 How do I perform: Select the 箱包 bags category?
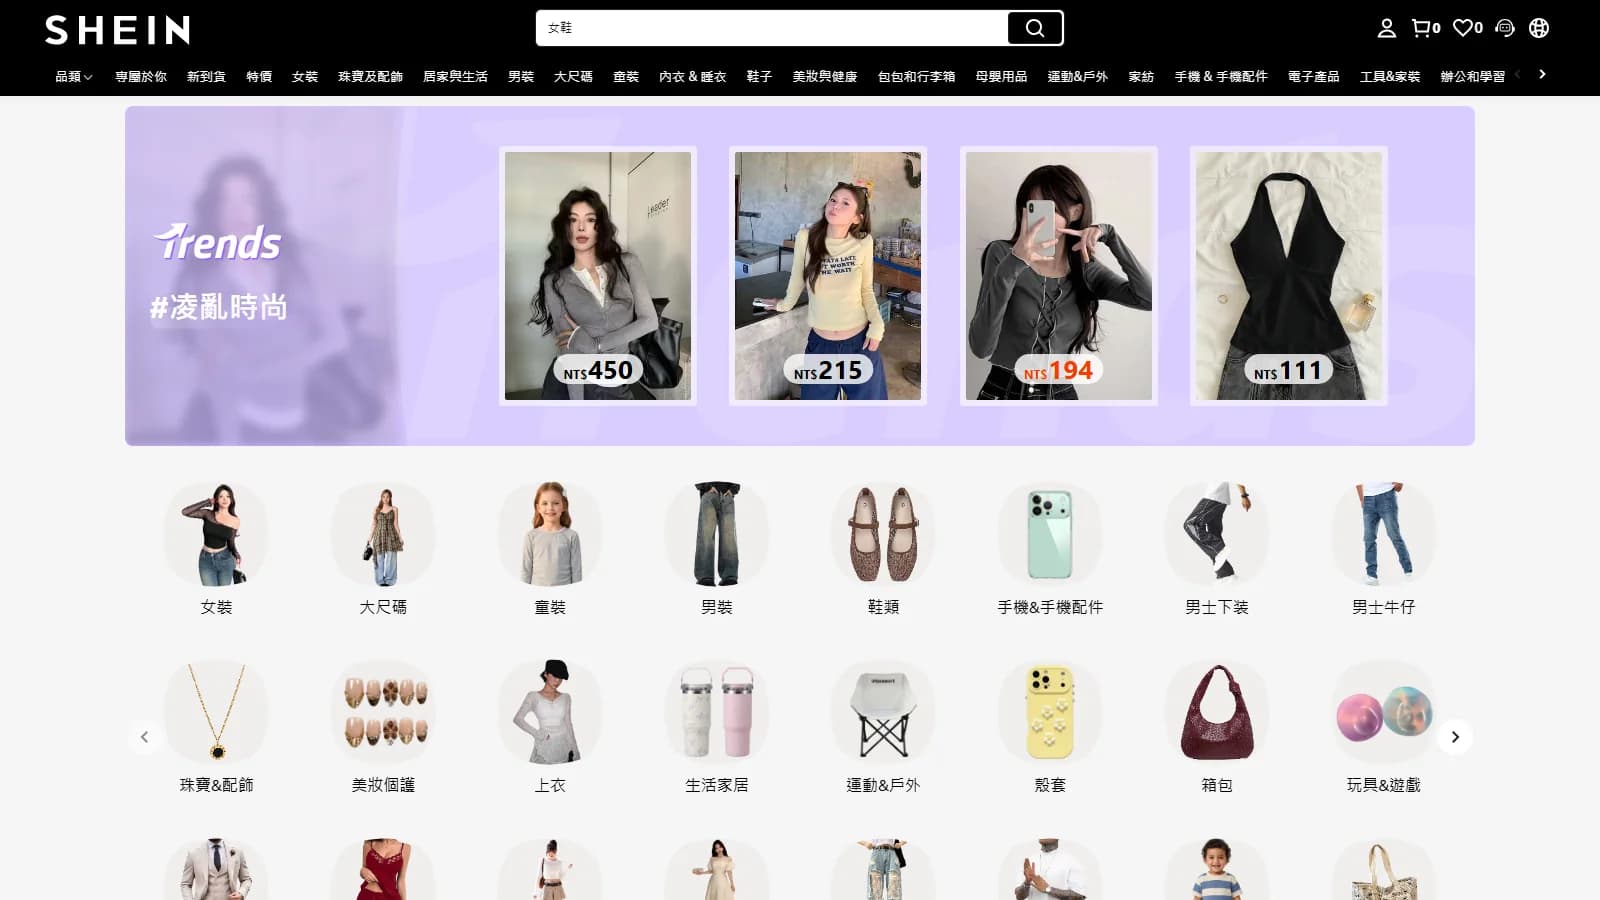(x=1216, y=726)
